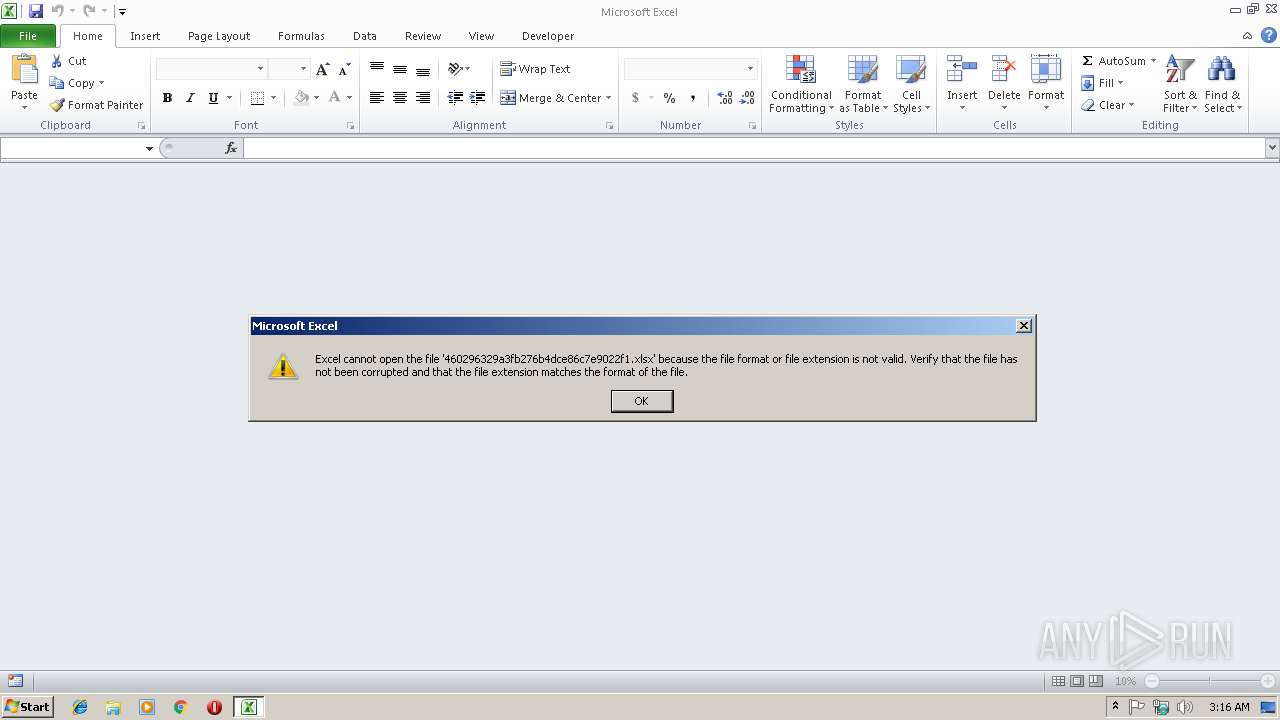Image resolution: width=1280 pixels, height=720 pixels.
Task: Open Sort & Filter menu
Action: (x=1180, y=84)
